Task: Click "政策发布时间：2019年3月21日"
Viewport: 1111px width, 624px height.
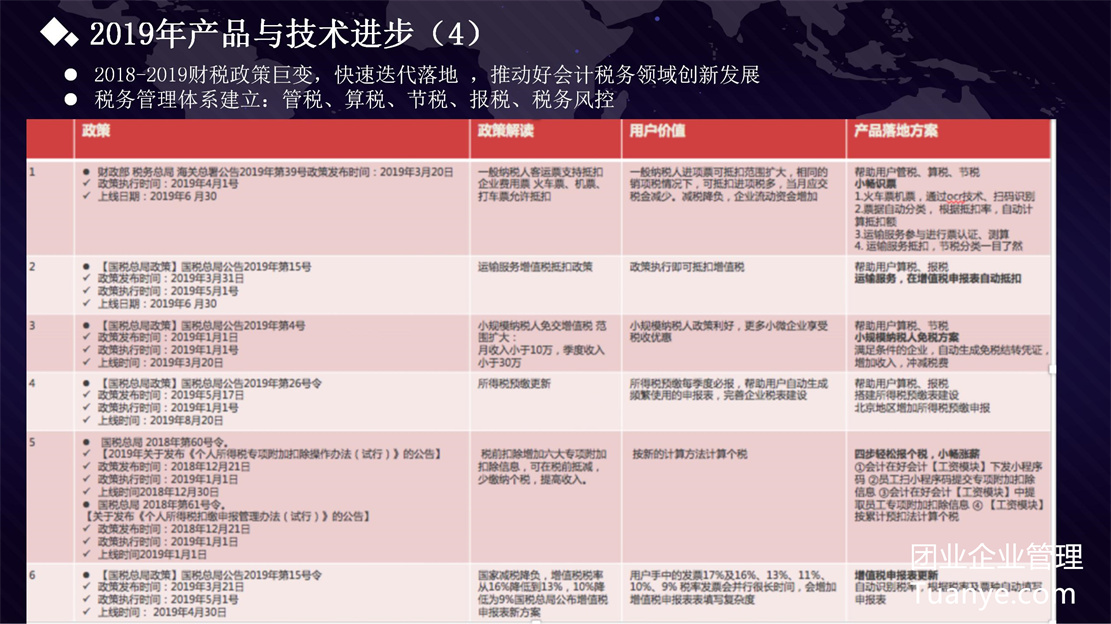Action: 171,587
